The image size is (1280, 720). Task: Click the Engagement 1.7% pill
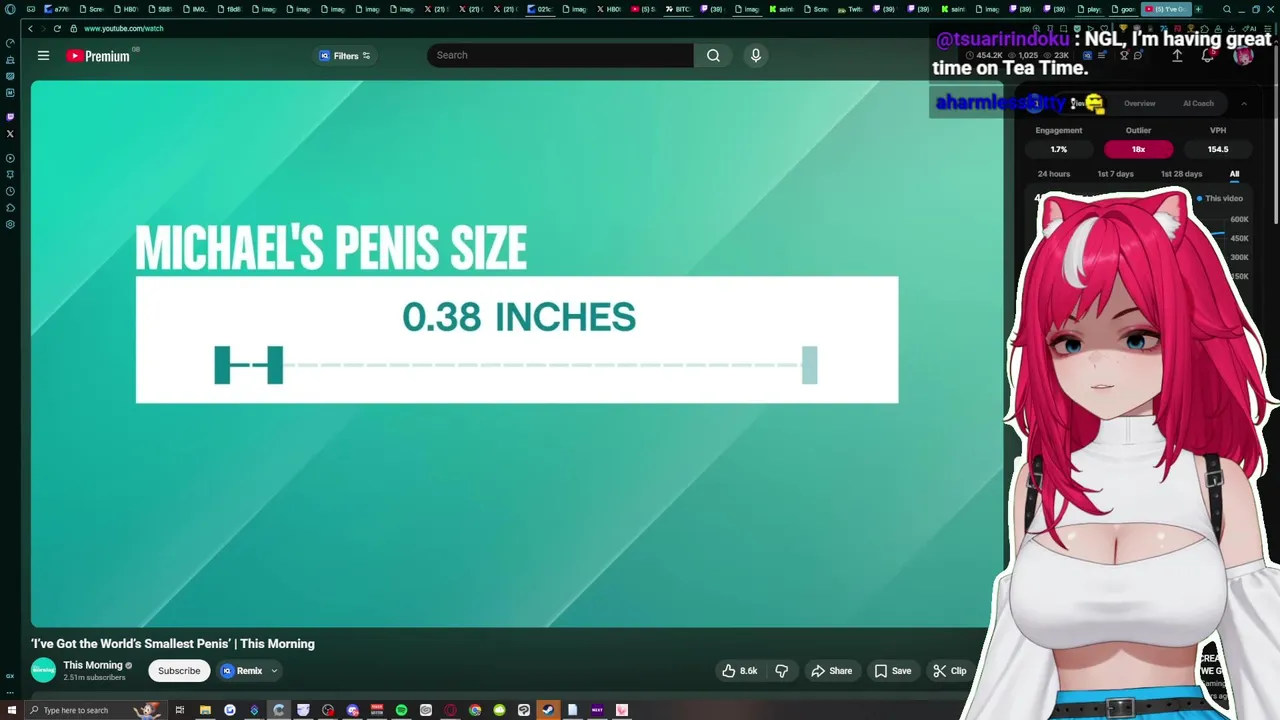pyautogui.click(x=1058, y=149)
